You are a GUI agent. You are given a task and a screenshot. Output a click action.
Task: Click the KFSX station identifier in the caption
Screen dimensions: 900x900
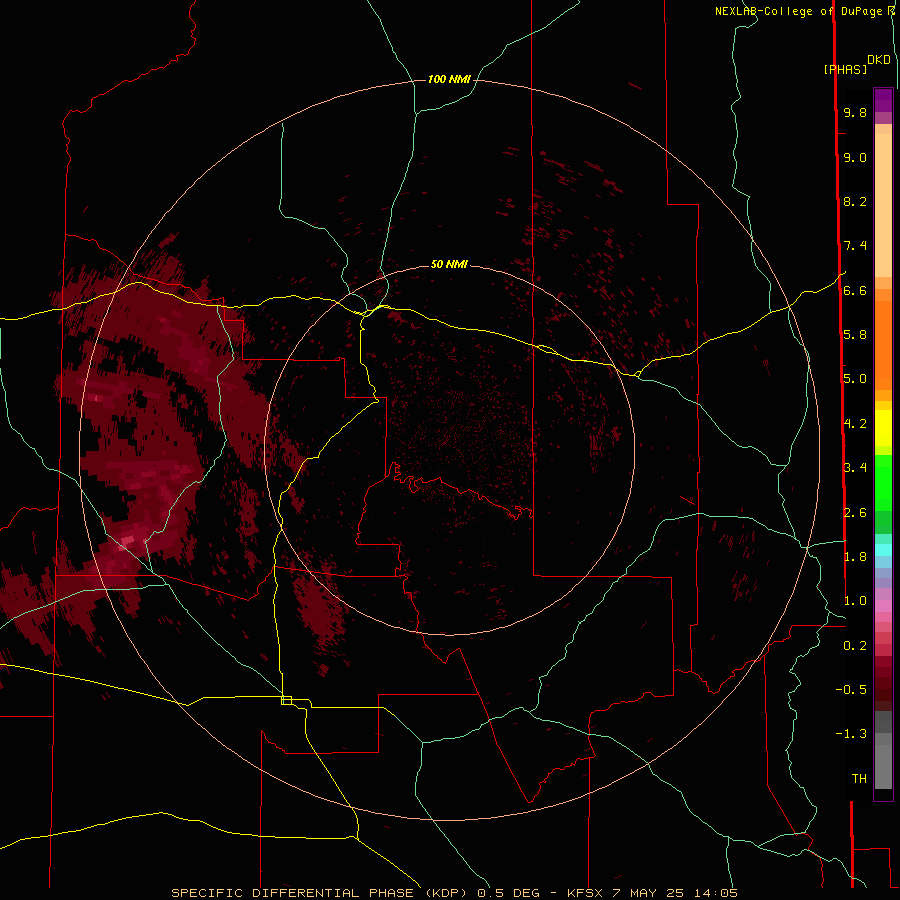tap(585, 893)
